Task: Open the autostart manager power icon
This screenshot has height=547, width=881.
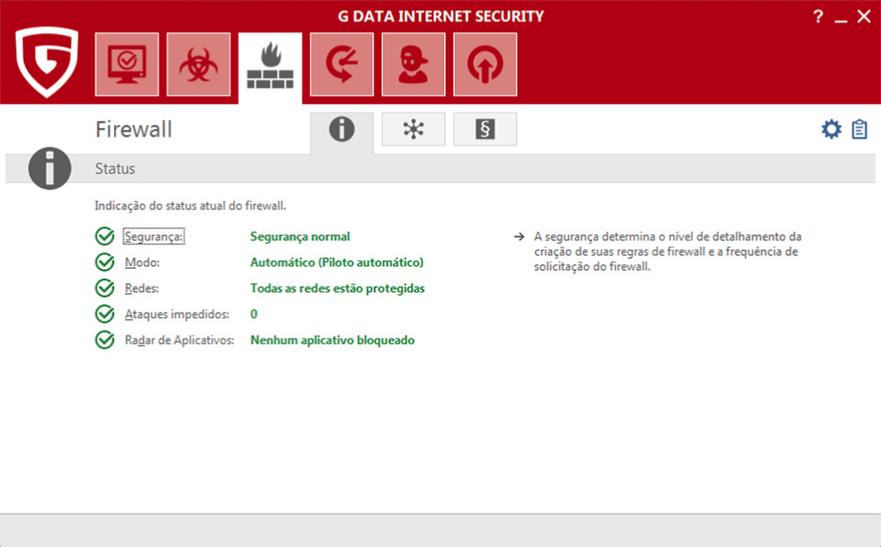Action: pos(485,64)
